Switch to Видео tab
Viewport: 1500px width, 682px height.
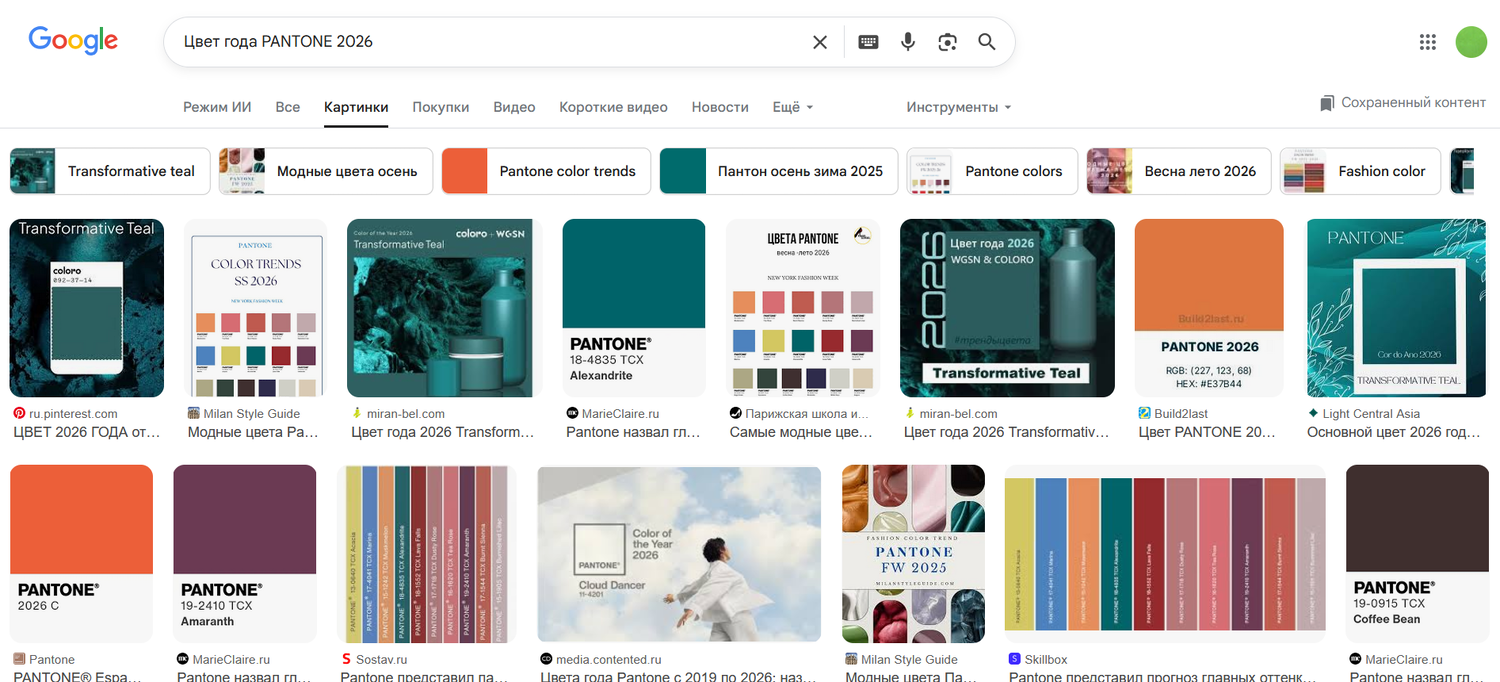coord(514,107)
